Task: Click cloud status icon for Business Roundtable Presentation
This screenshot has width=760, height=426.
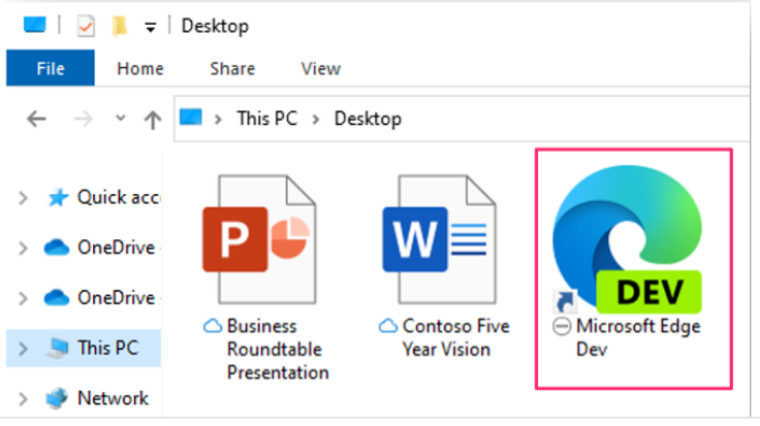Action: pos(213,326)
